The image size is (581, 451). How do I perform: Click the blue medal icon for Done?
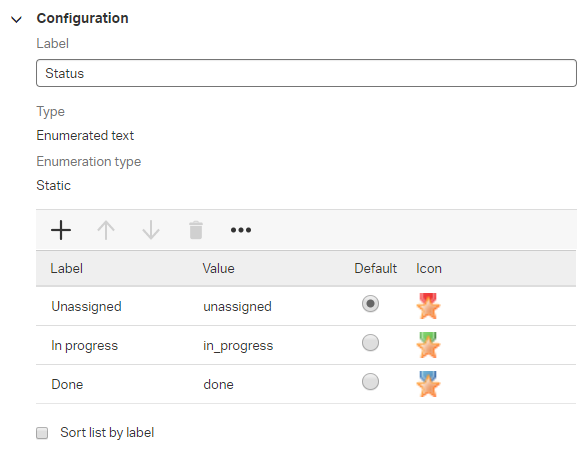click(428, 384)
